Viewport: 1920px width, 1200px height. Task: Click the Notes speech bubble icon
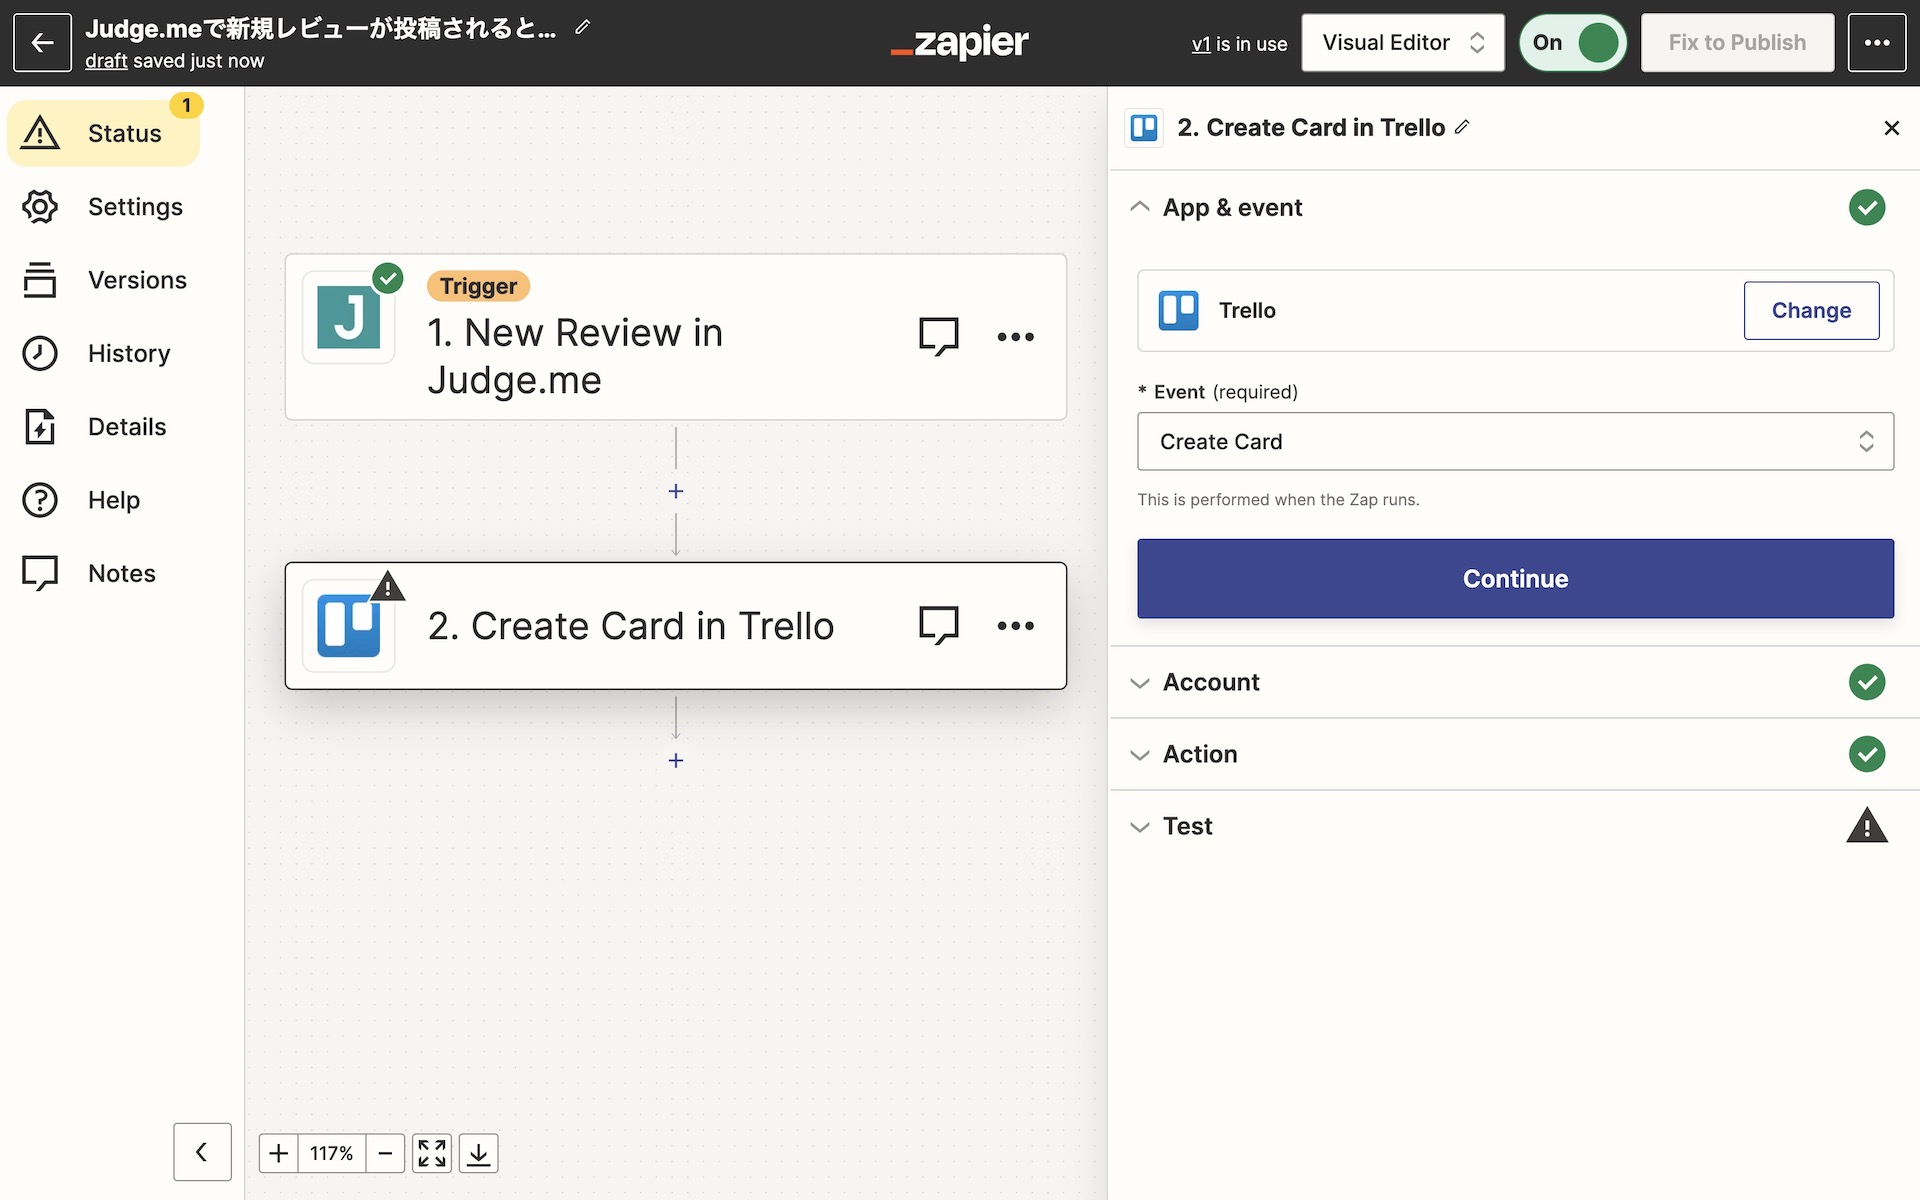pyautogui.click(x=40, y=573)
